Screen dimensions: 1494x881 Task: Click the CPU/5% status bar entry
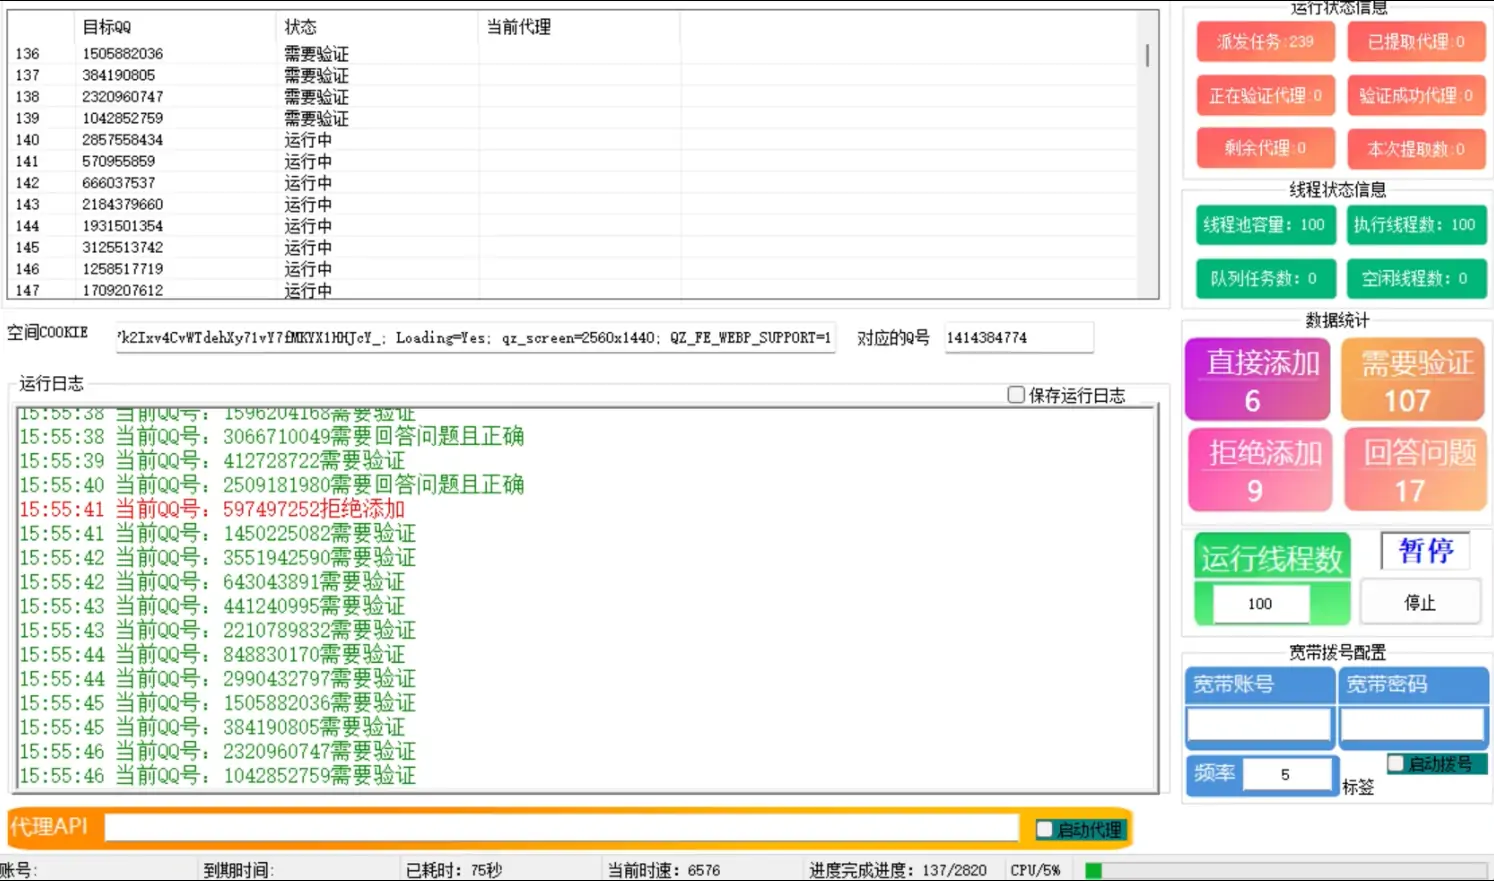pyautogui.click(x=1035, y=870)
